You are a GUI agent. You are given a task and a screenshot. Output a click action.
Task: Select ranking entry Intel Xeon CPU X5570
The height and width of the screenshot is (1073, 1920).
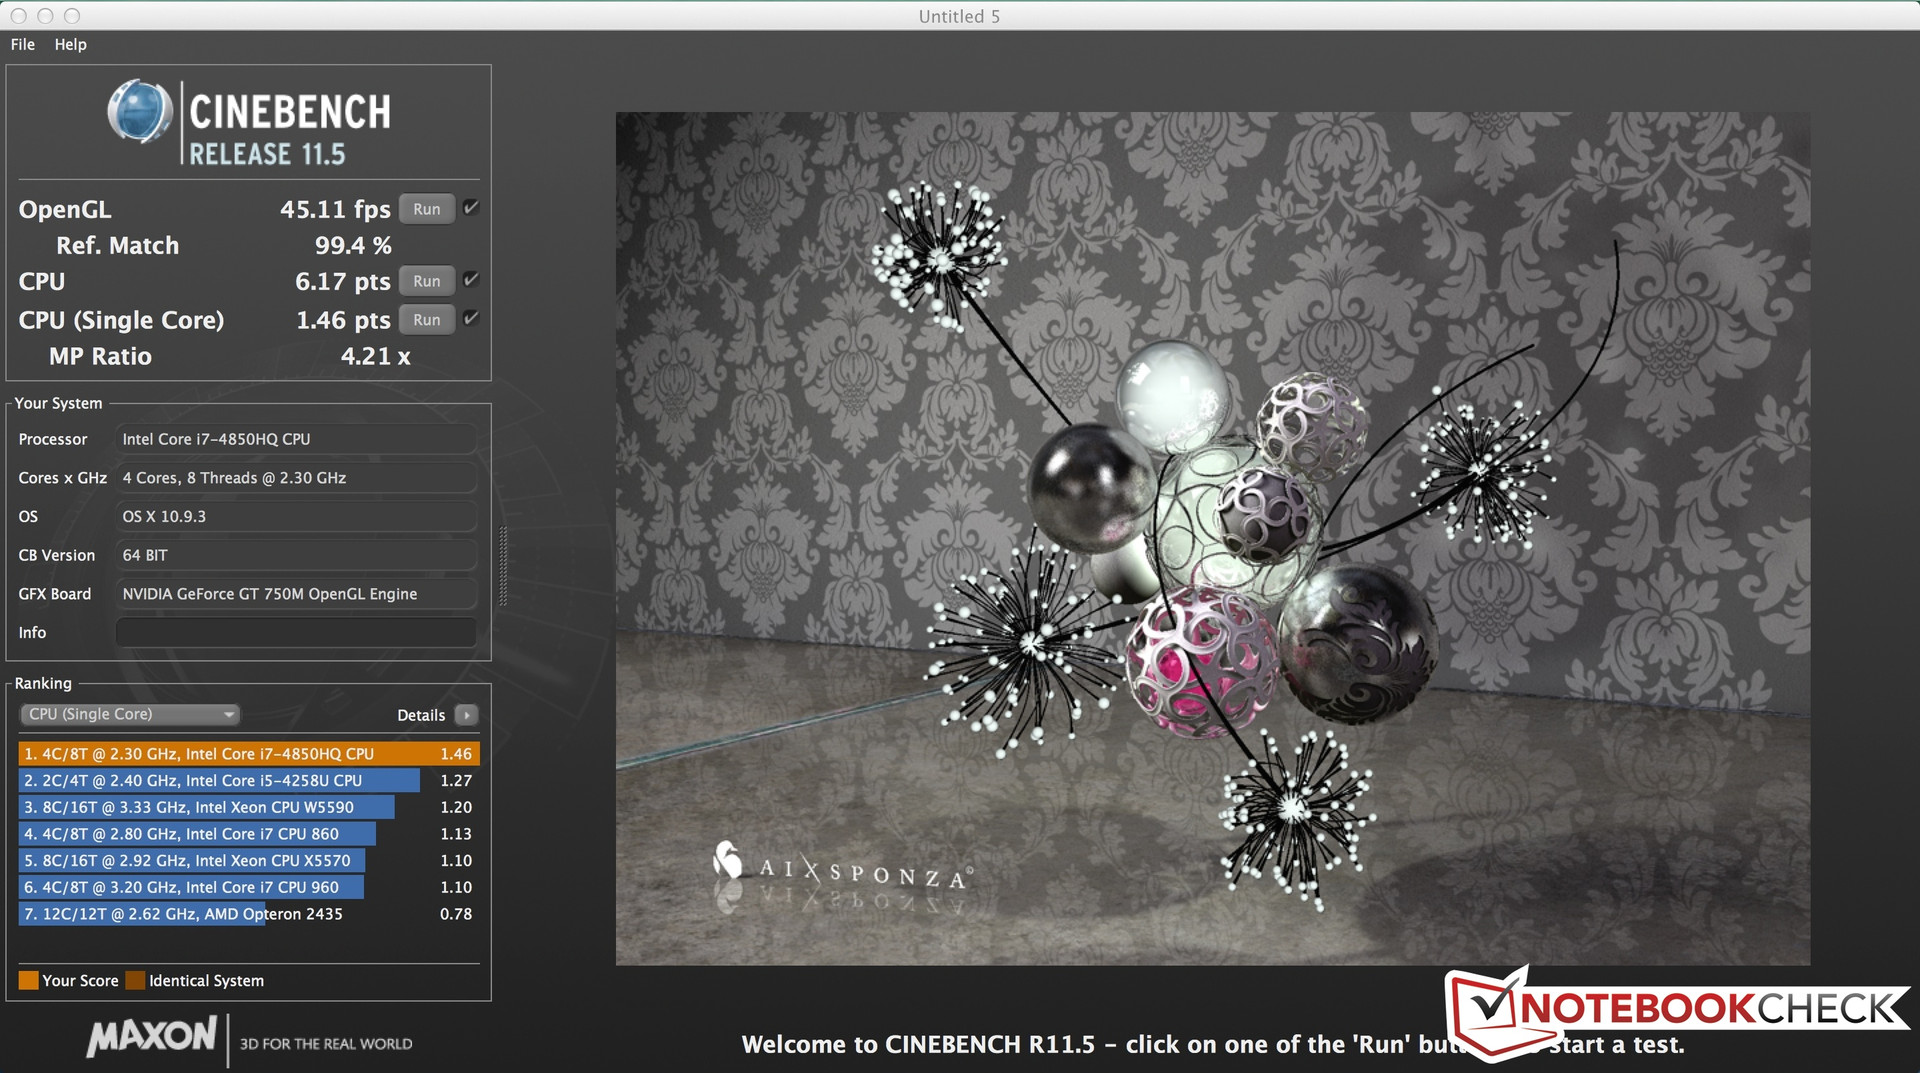249,861
